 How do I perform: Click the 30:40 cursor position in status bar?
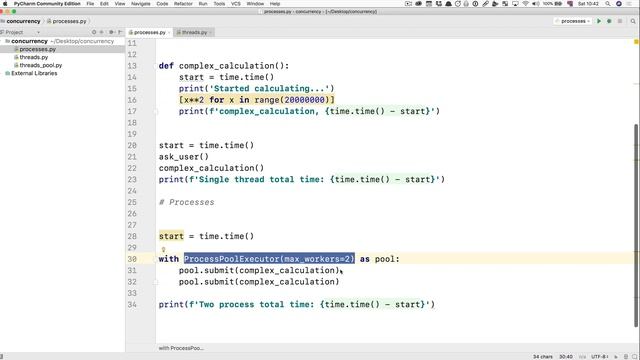566,357
